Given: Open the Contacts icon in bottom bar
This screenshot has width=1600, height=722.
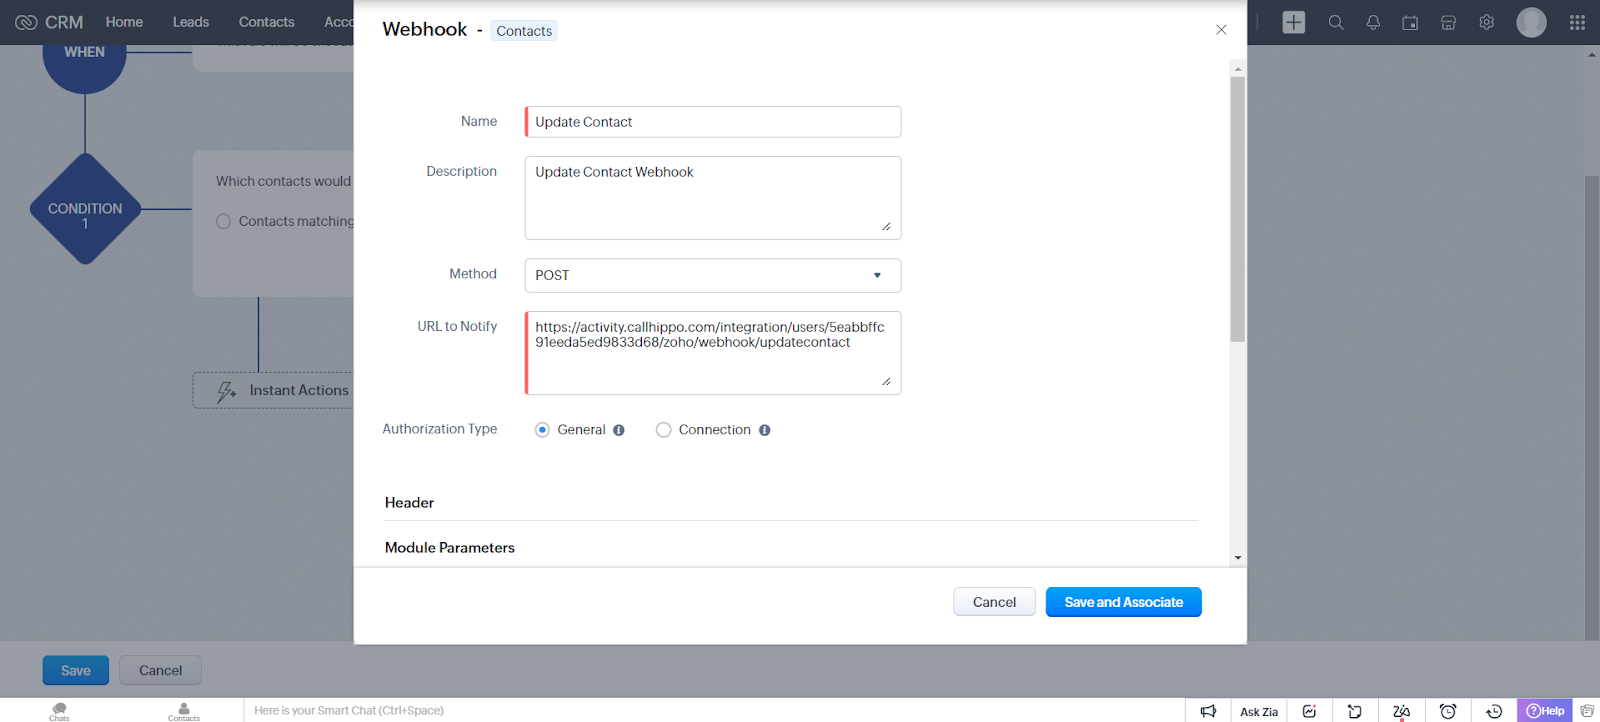Looking at the screenshot, I should [184, 711].
